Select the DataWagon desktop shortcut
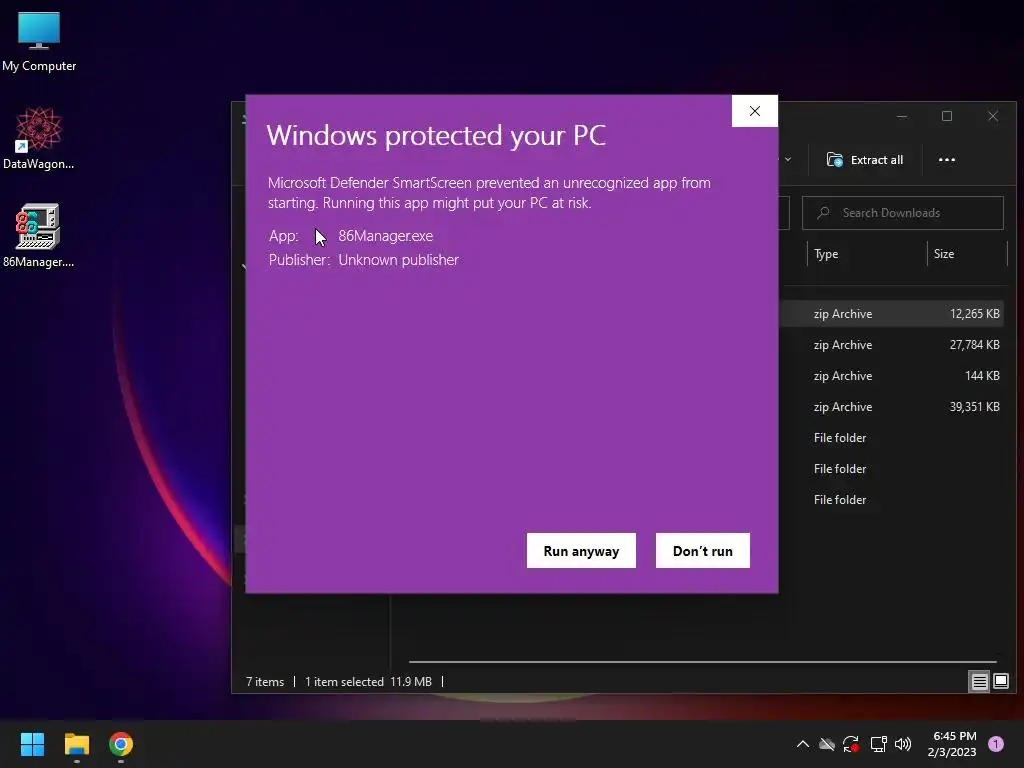The width and height of the screenshot is (1024, 768). [x=39, y=138]
